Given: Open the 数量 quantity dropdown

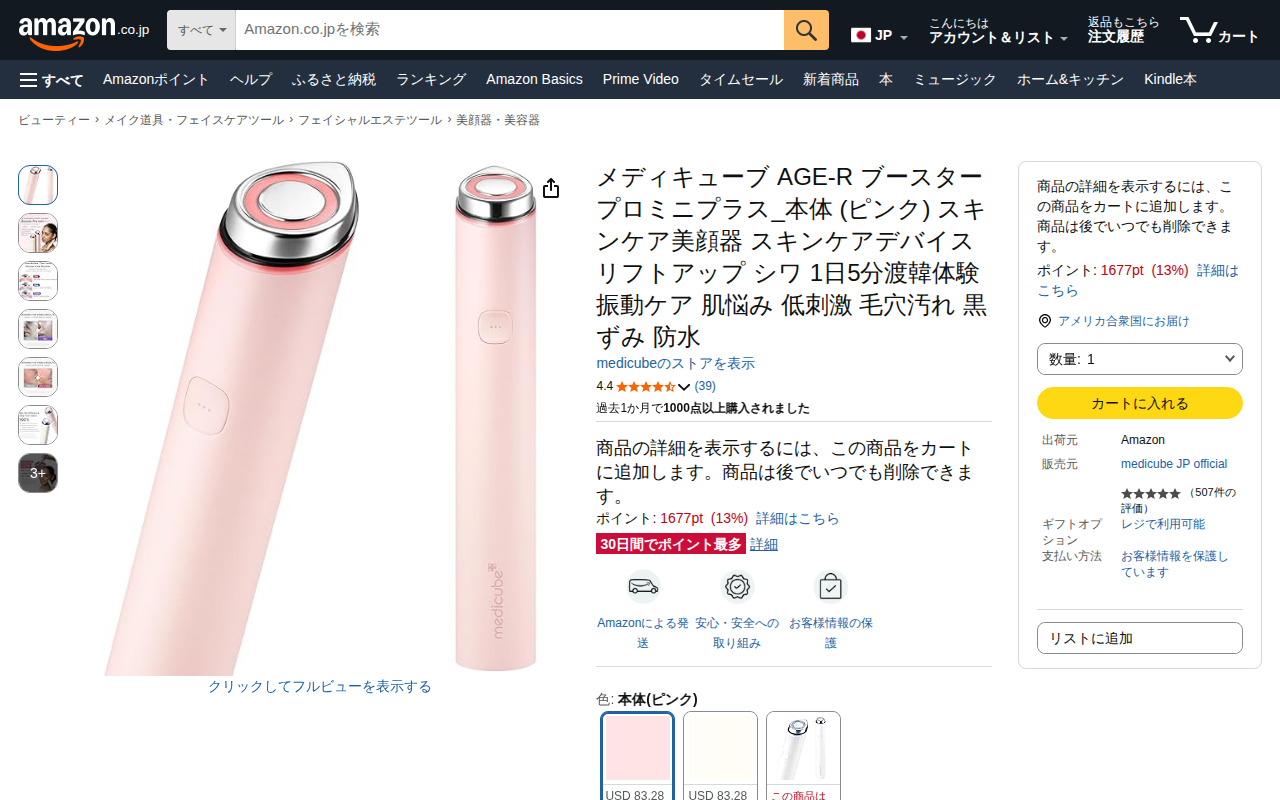Looking at the screenshot, I should pos(1140,359).
